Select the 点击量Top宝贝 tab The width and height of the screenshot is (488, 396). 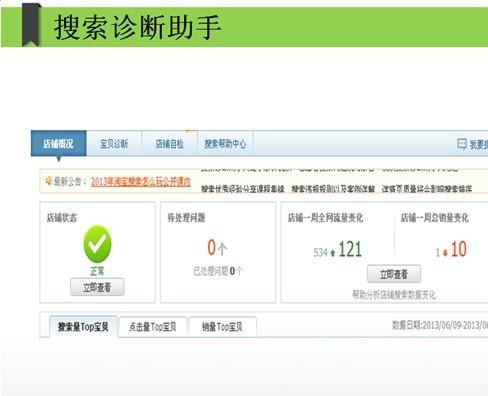point(153,327)
